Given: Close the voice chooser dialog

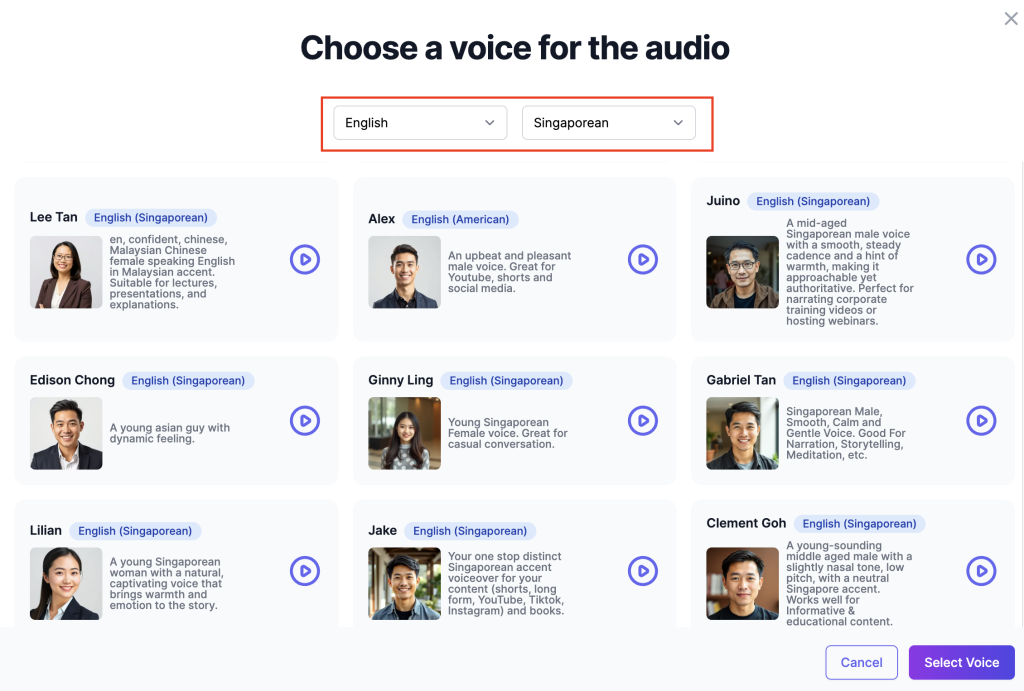Looking at the screenshot, I should point(1011,18).
